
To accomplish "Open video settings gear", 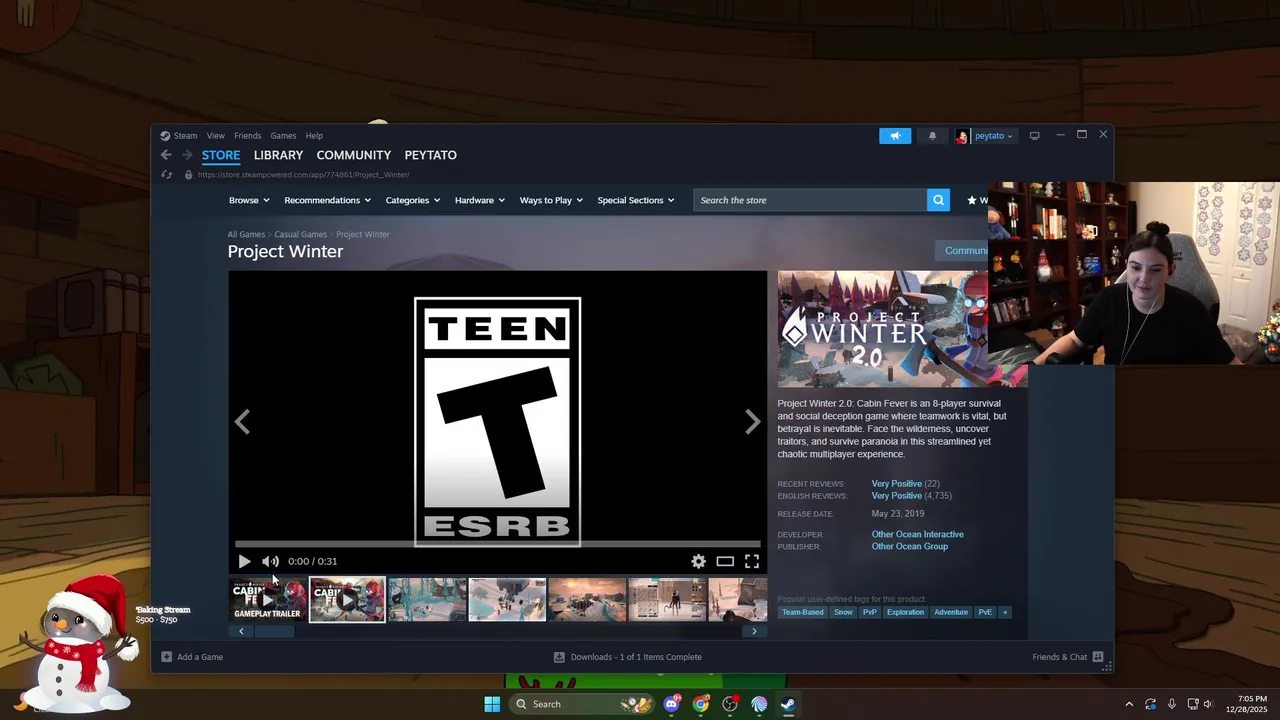I will coord(698,562).
